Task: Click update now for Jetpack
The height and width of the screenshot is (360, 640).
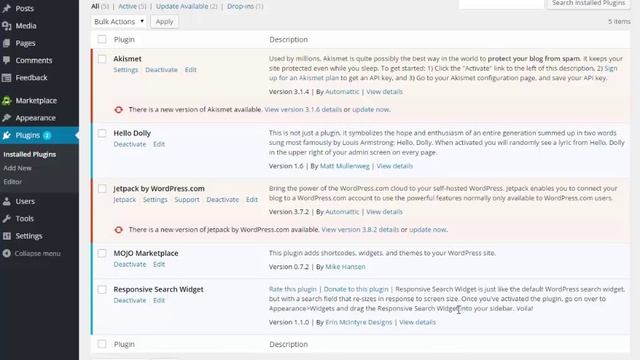Action: 428,229
